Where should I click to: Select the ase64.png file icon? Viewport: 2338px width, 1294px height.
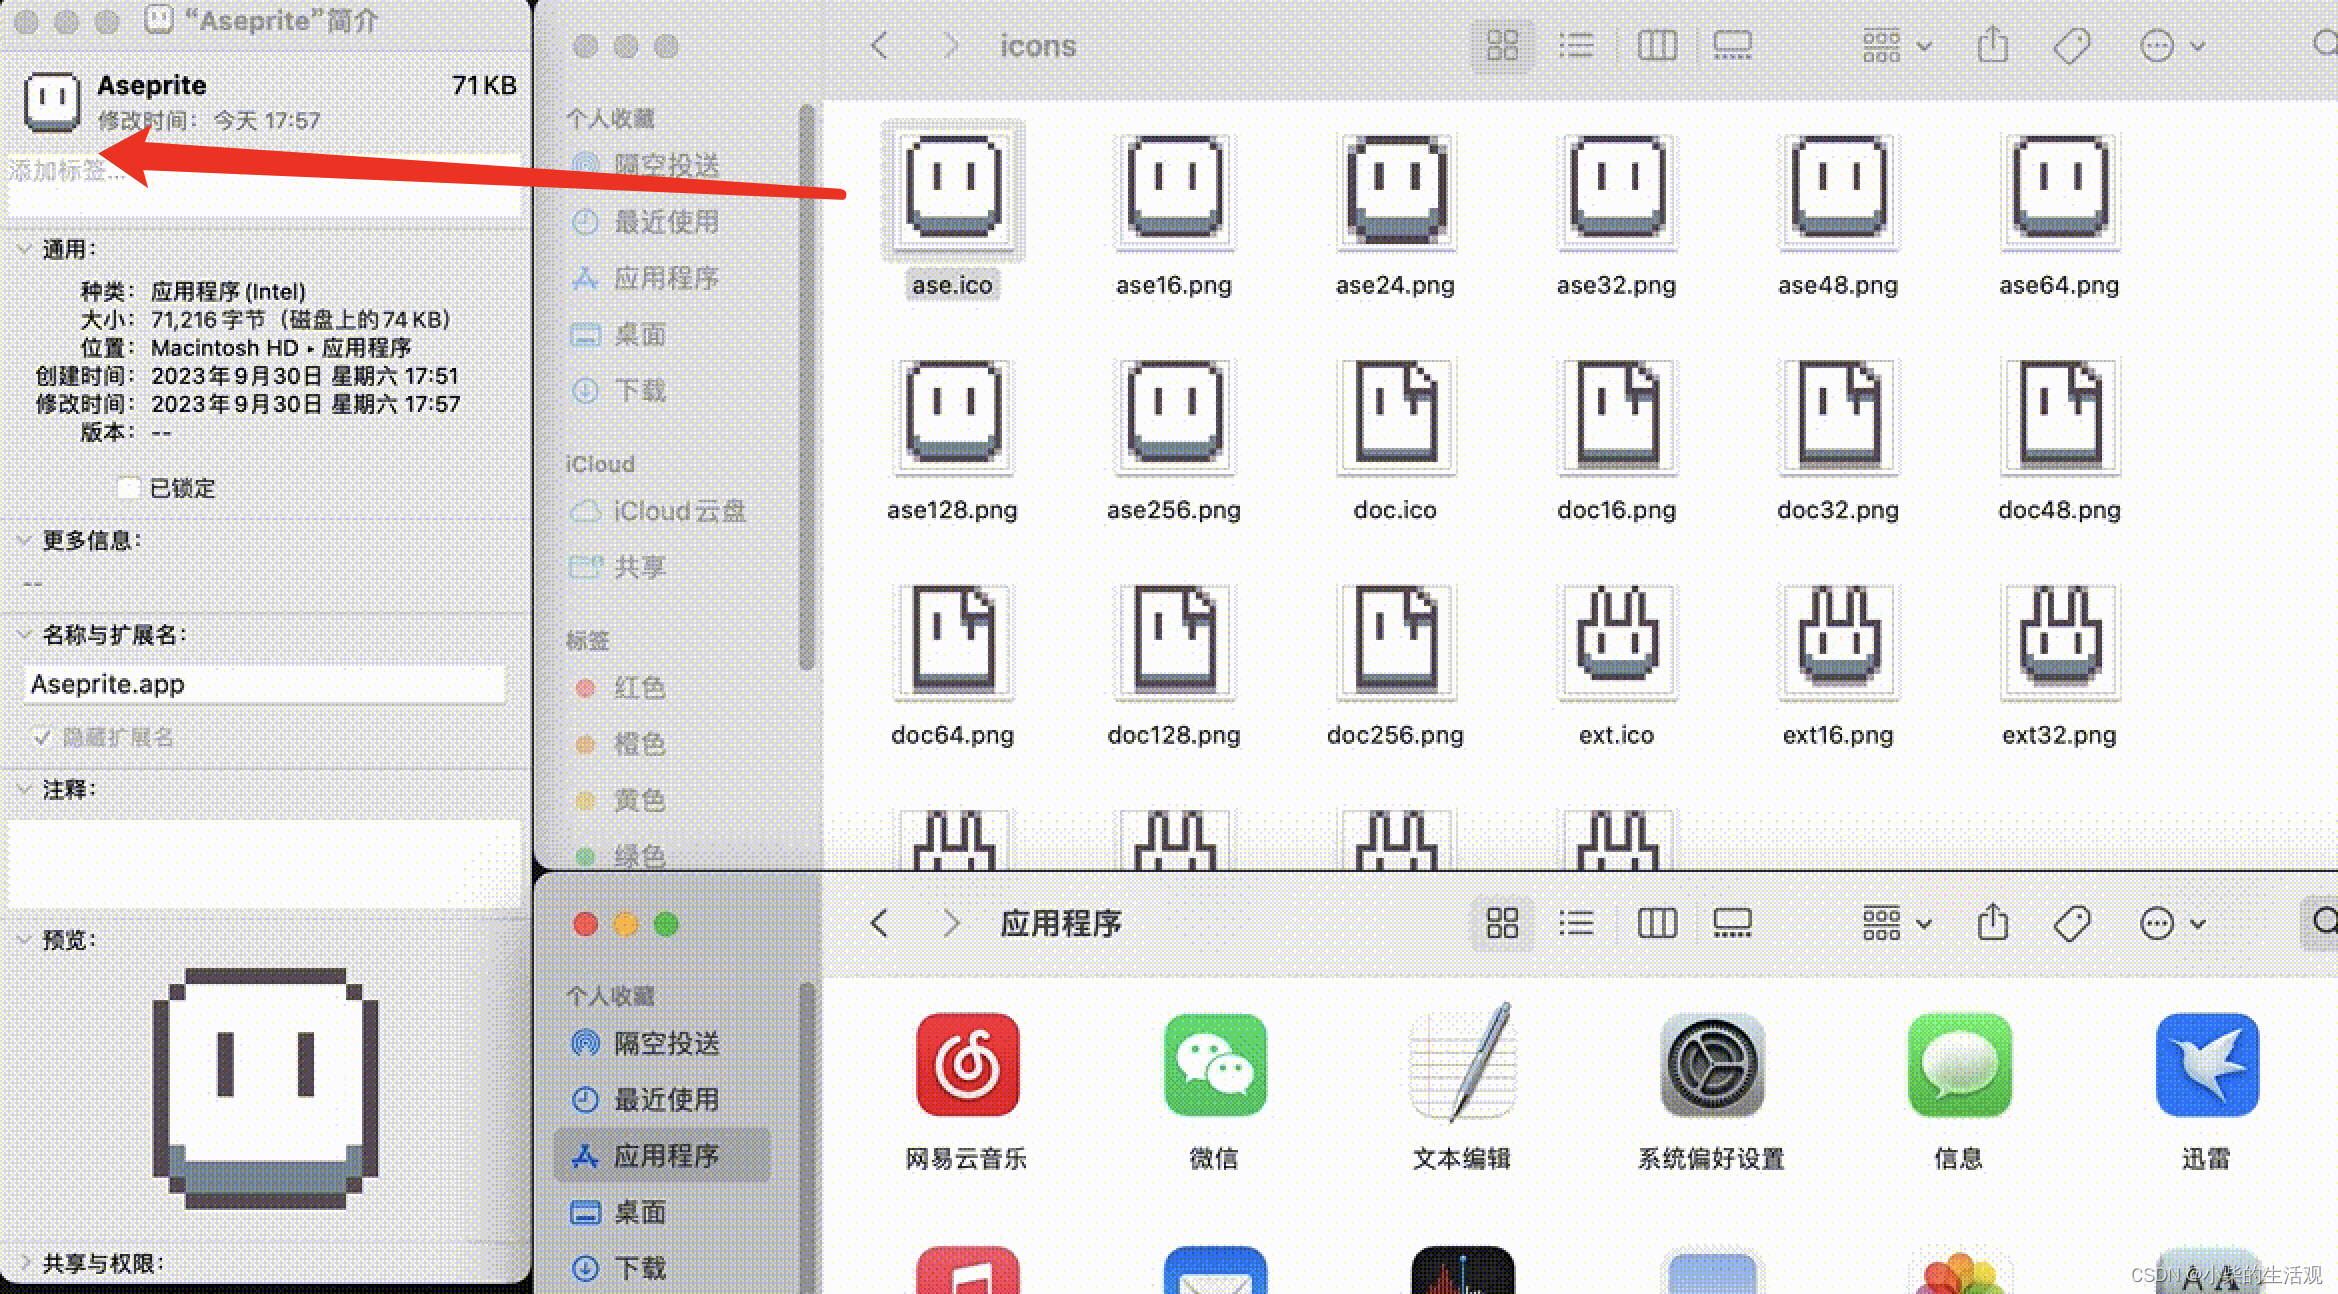(x=2060, y=190)
